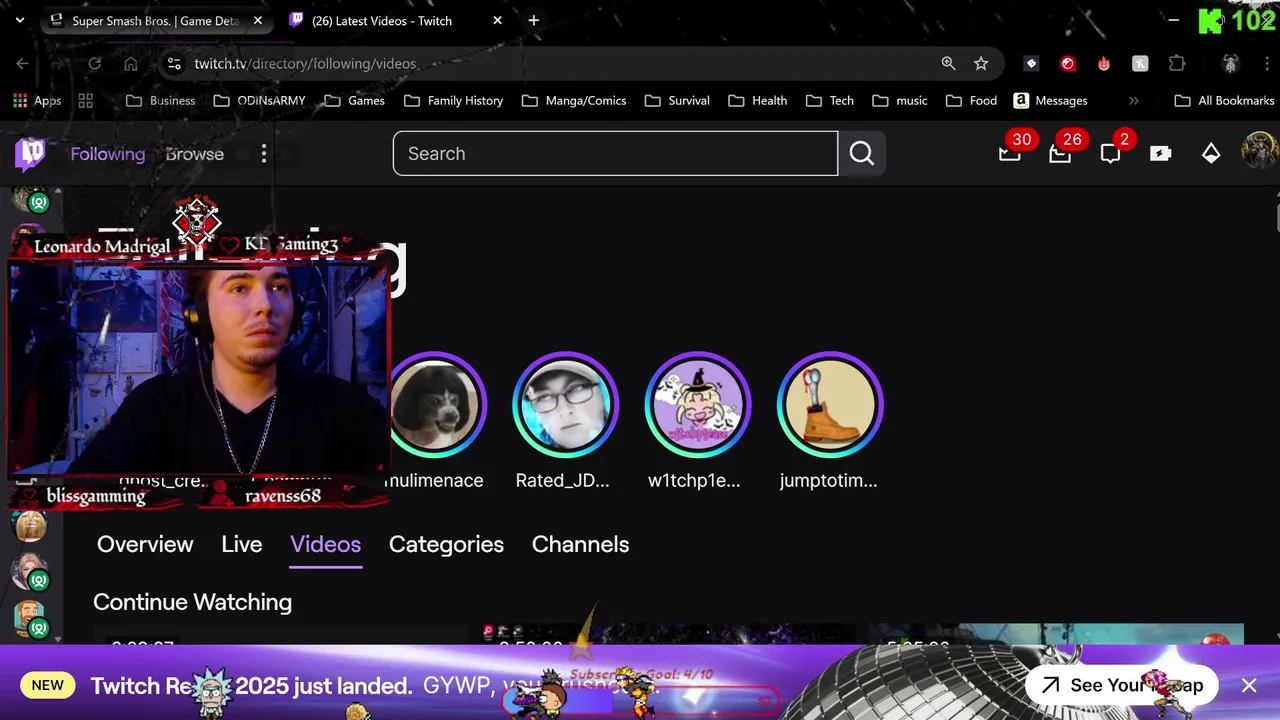
Task: Click the flame extension icon
Action: [1104, 63]
